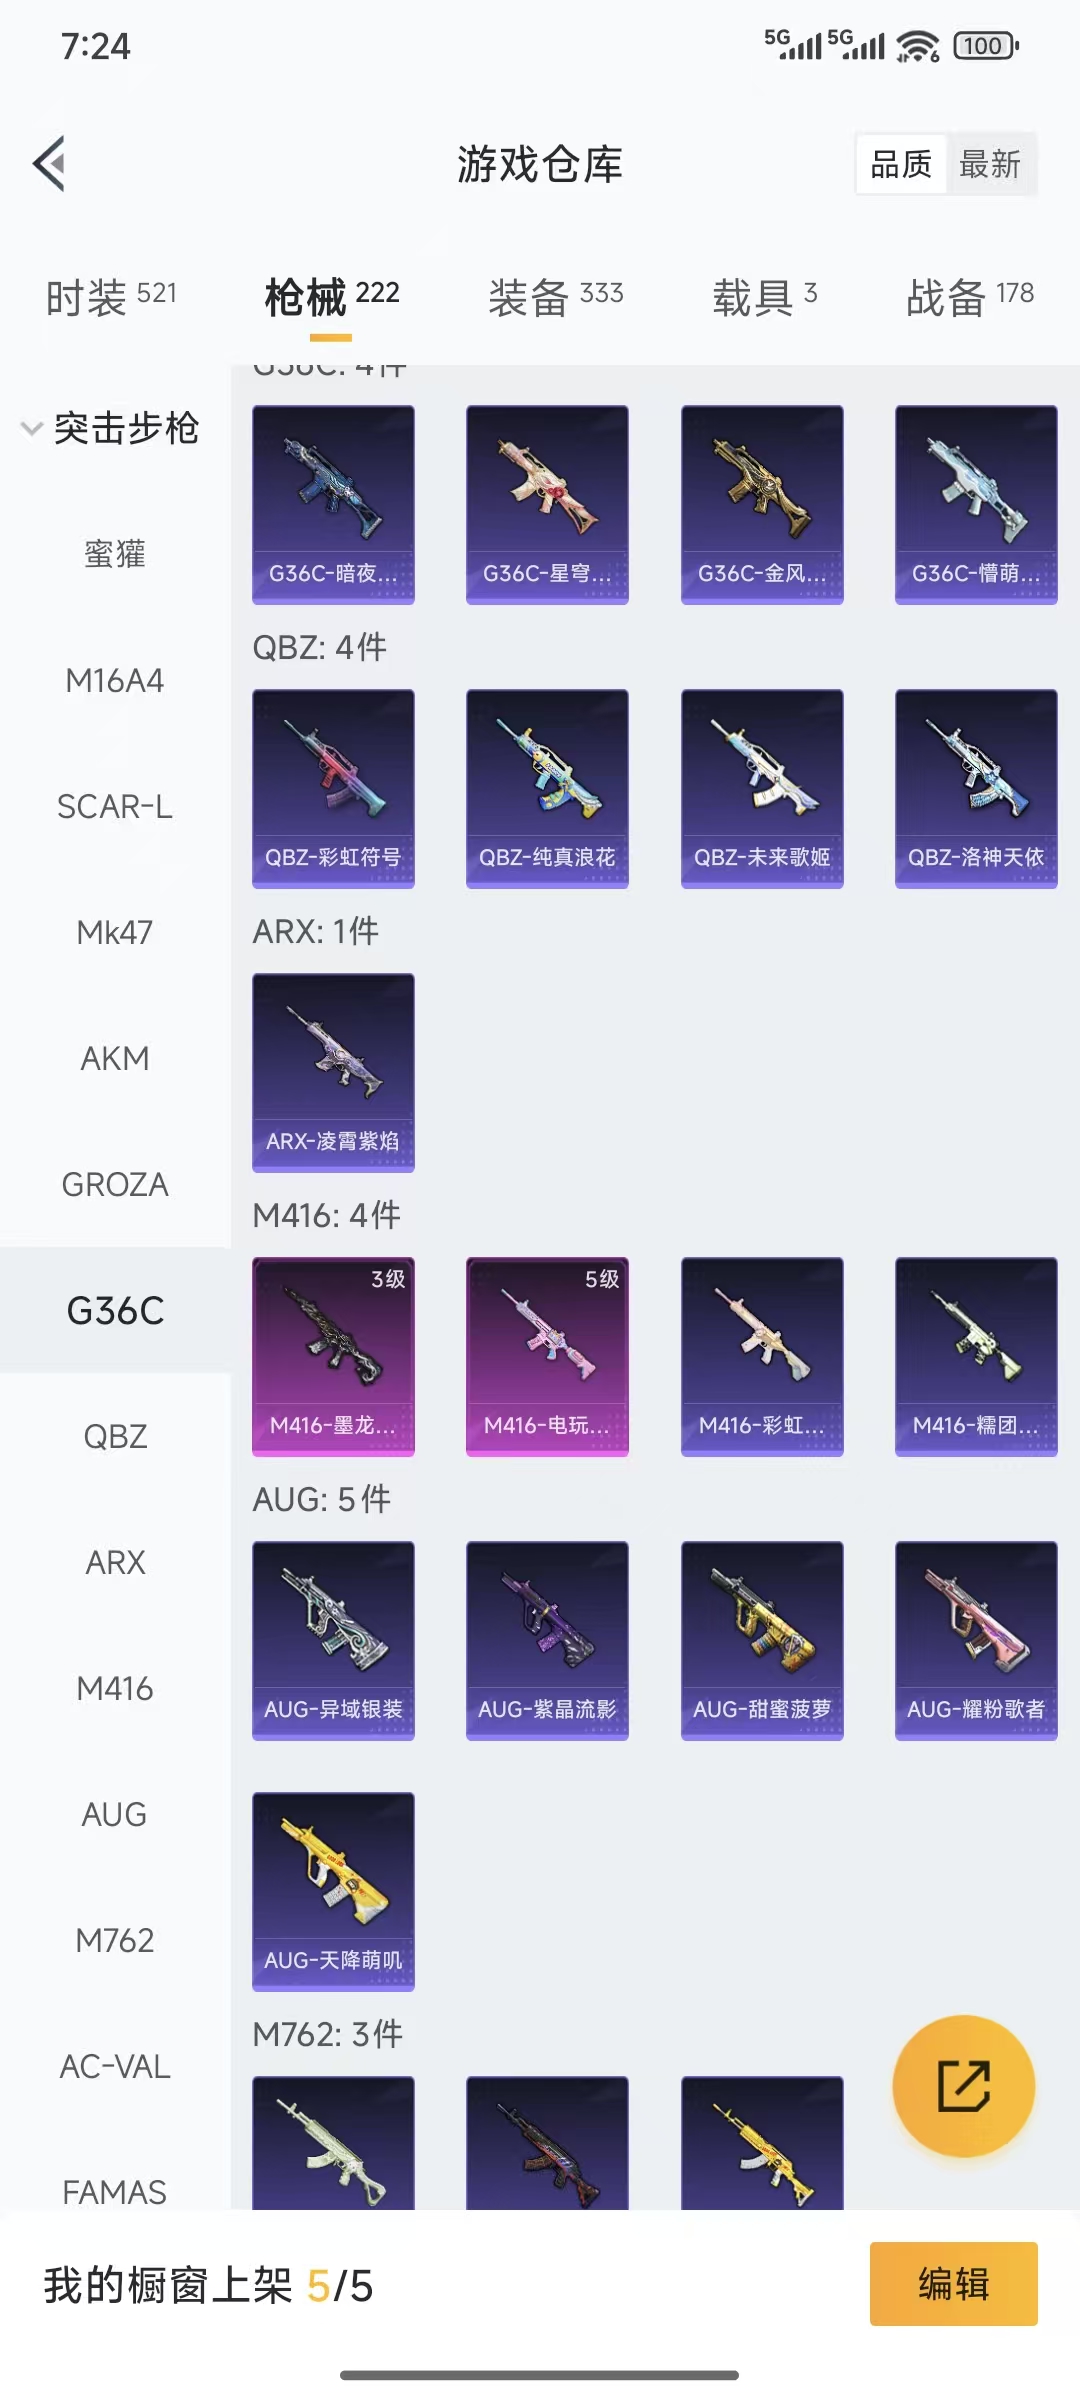Switch sorting to 品质
Viewport: 1080px width, 2400px height.
(x=901, y=164)
